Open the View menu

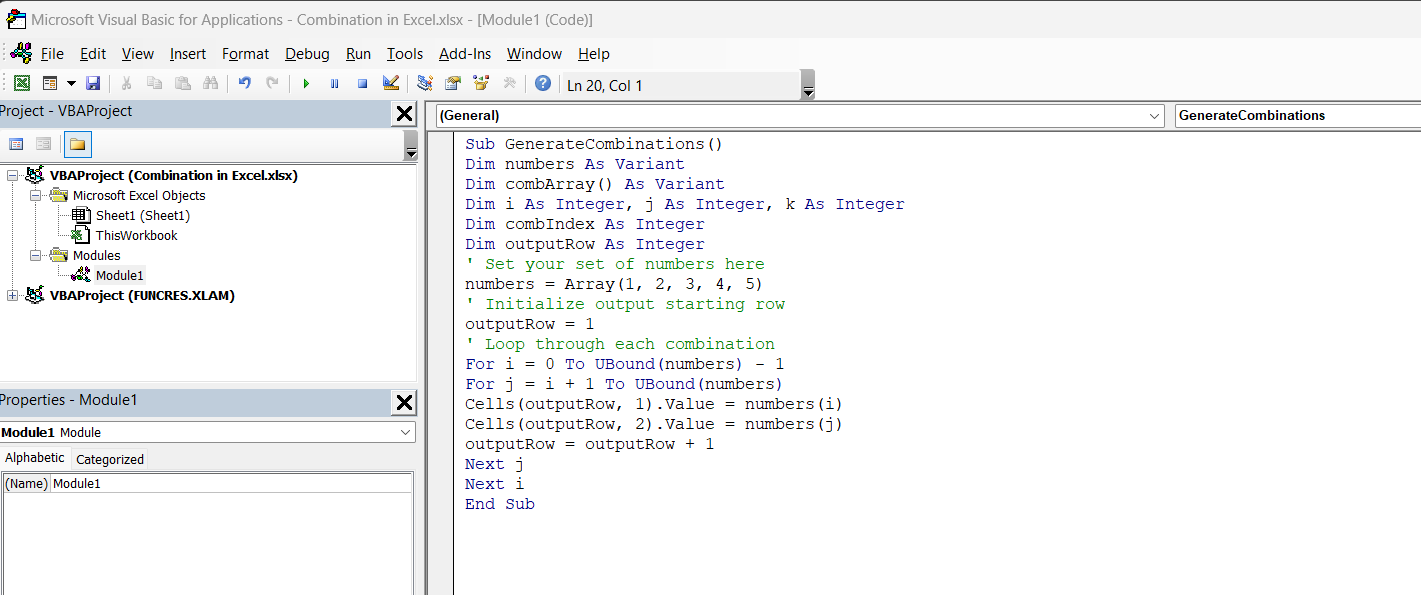tap(138, 54)
